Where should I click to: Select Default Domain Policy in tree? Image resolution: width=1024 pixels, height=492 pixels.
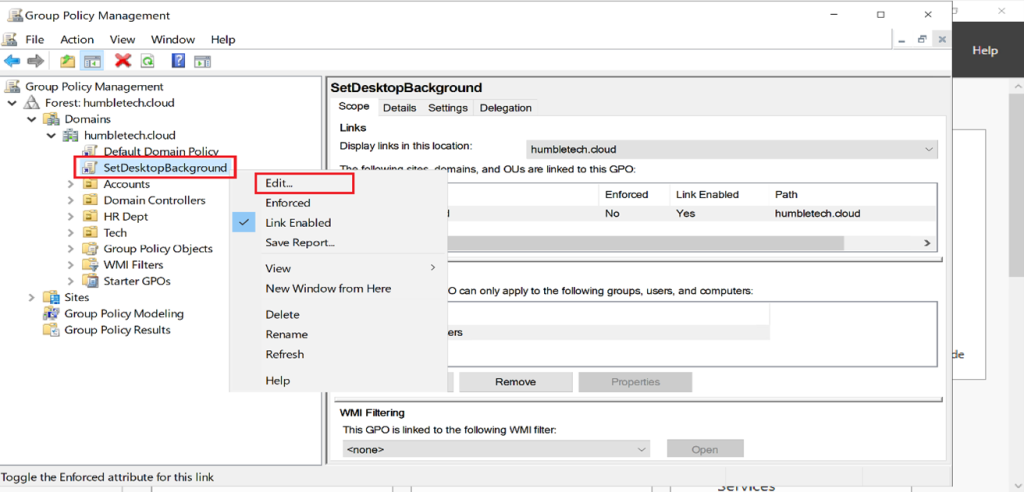160,151
